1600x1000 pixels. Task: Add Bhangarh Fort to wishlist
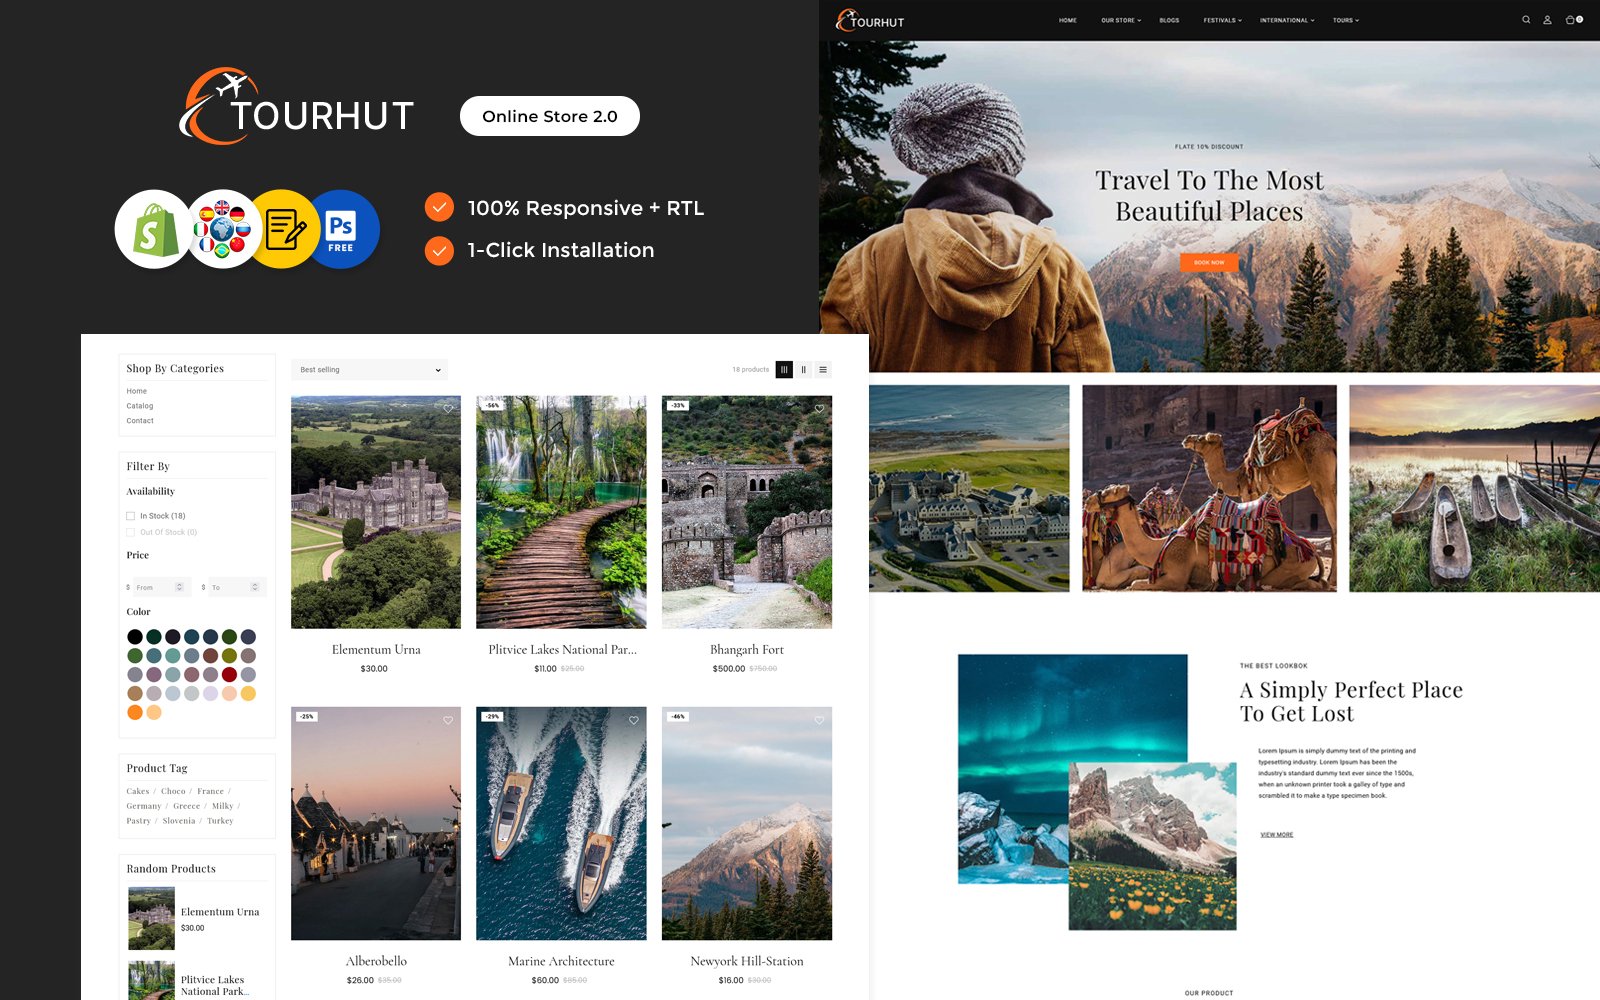pos(819,409)
